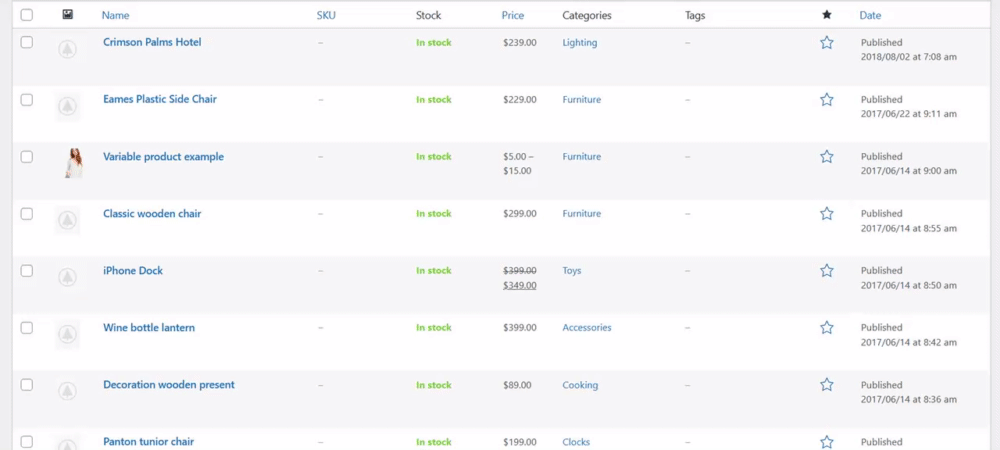Open the Toys category link
The height and width of the screenshot is (450, 1000).
(572, 271)
